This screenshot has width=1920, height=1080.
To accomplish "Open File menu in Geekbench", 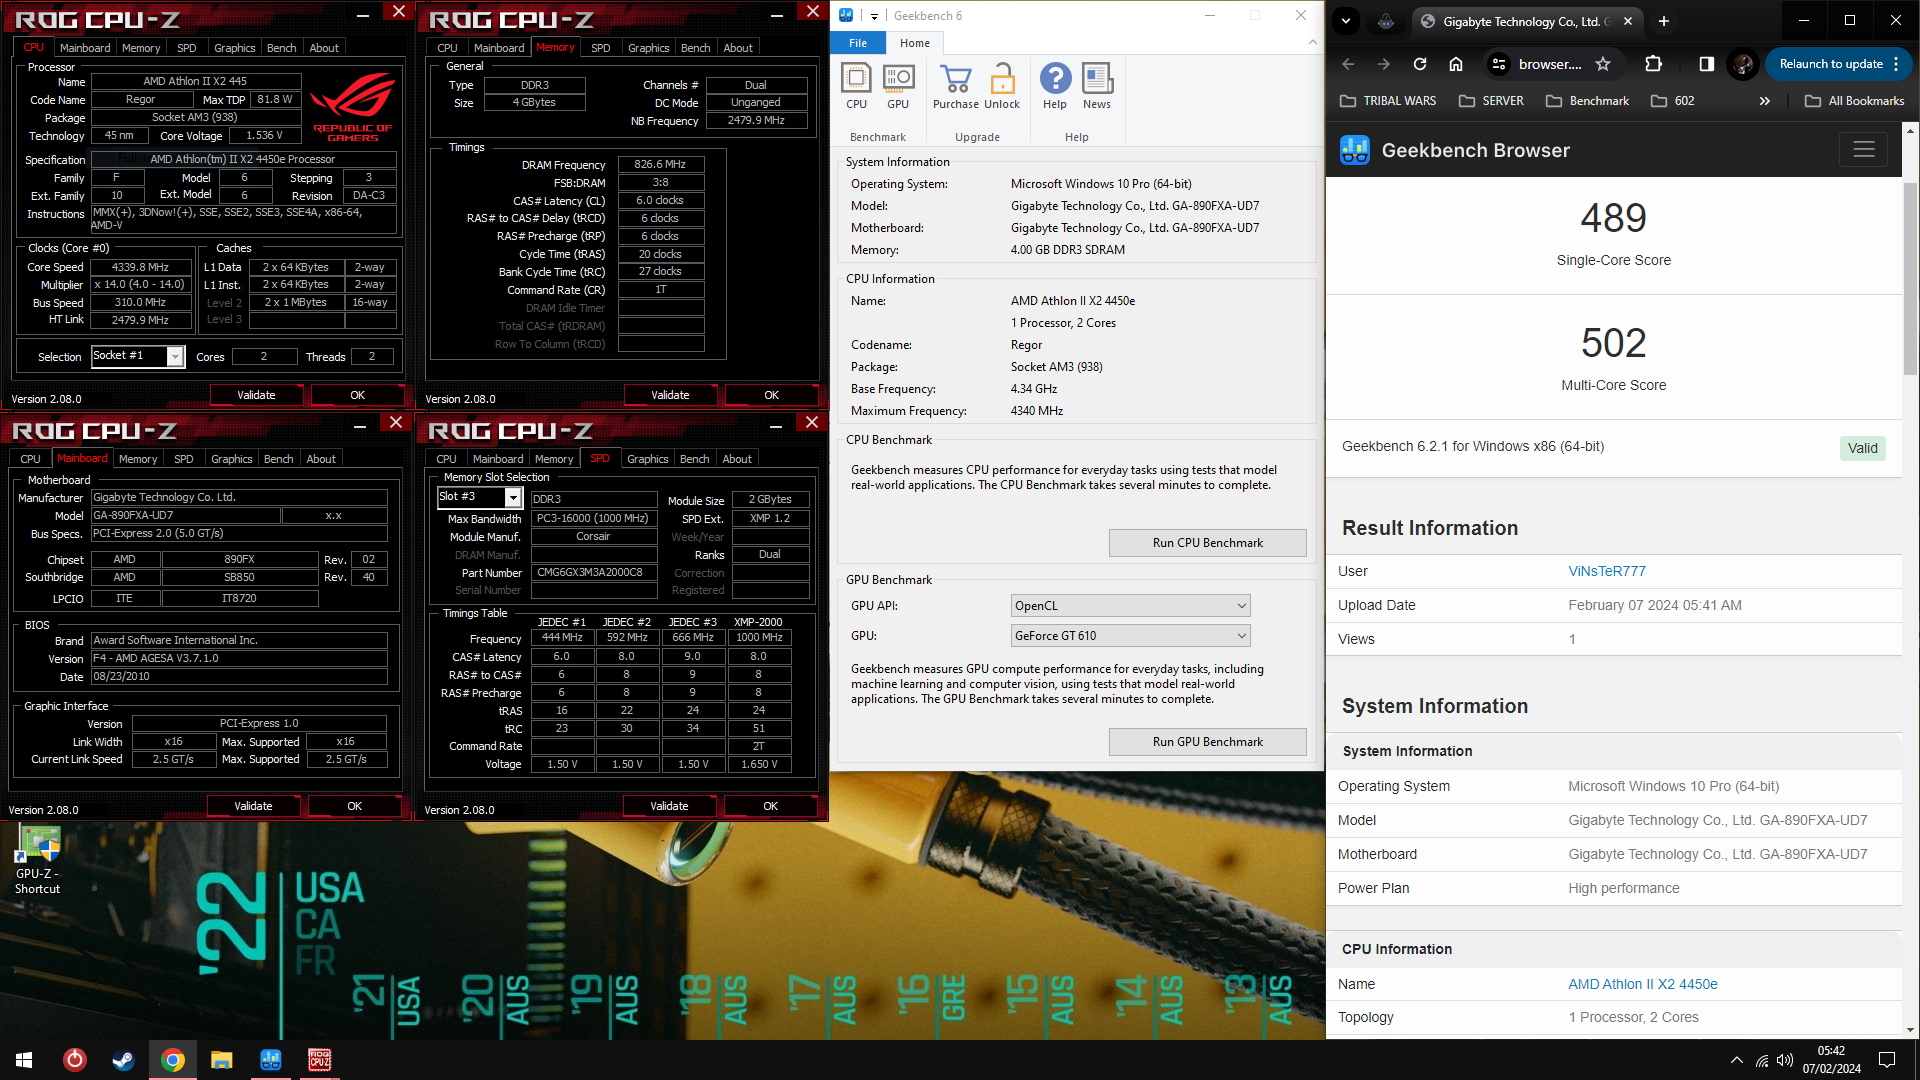I will tap(858, 43).
